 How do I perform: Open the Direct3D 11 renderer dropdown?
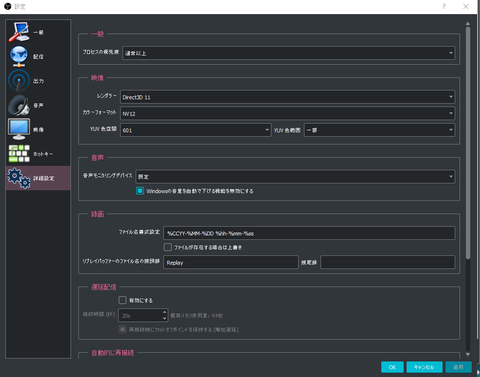click(x=287, y=97)
